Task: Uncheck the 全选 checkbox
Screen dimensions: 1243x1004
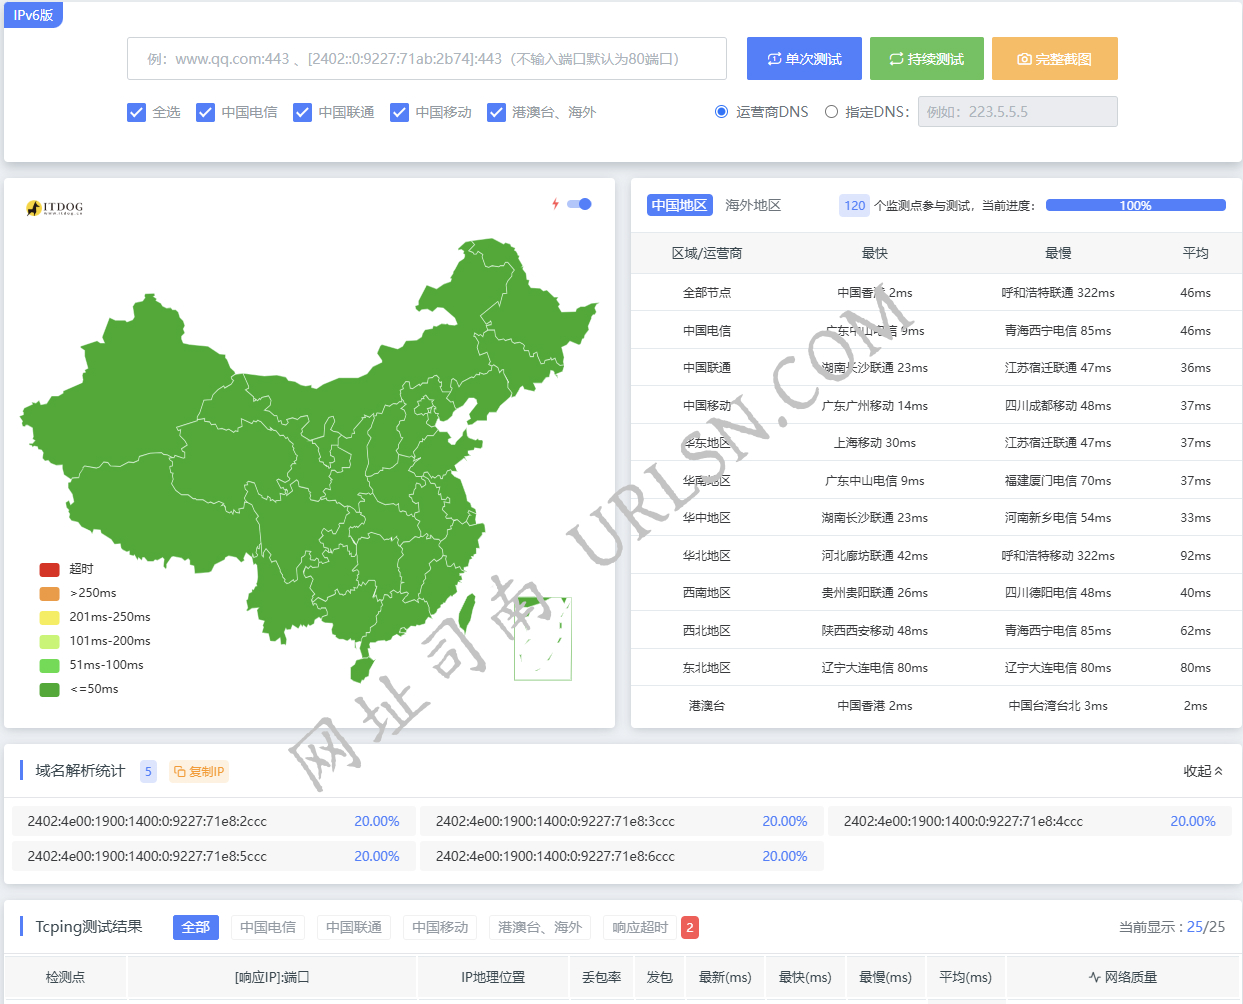Action: tap(136, 112)
